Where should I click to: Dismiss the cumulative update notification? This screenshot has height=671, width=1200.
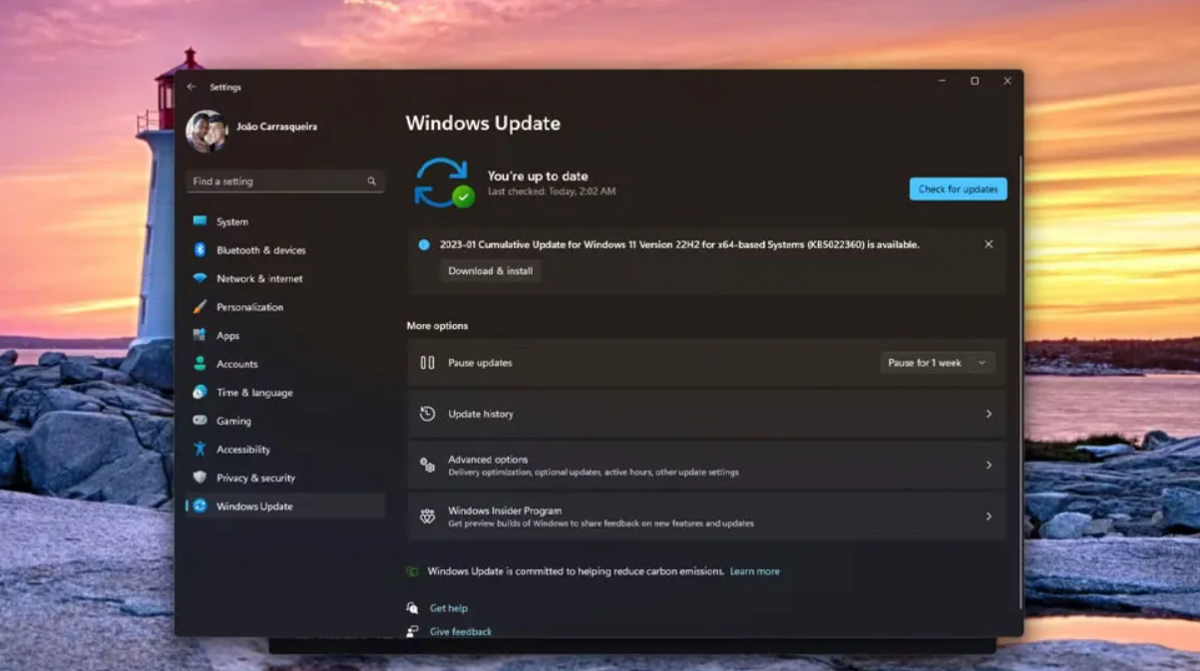pos(988,244)
